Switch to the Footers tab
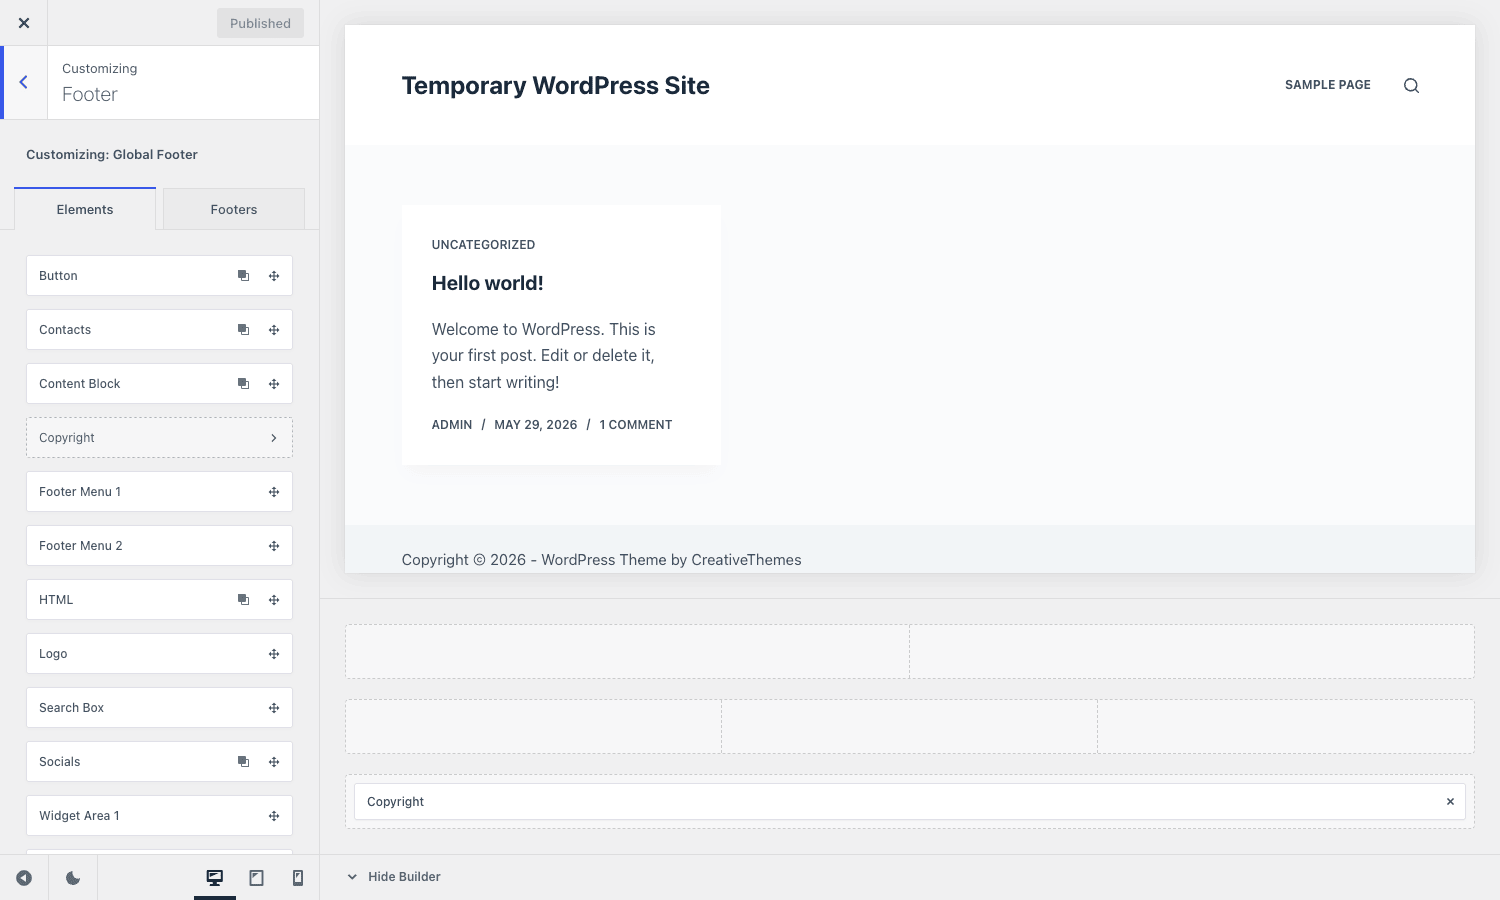 (234, 209)
